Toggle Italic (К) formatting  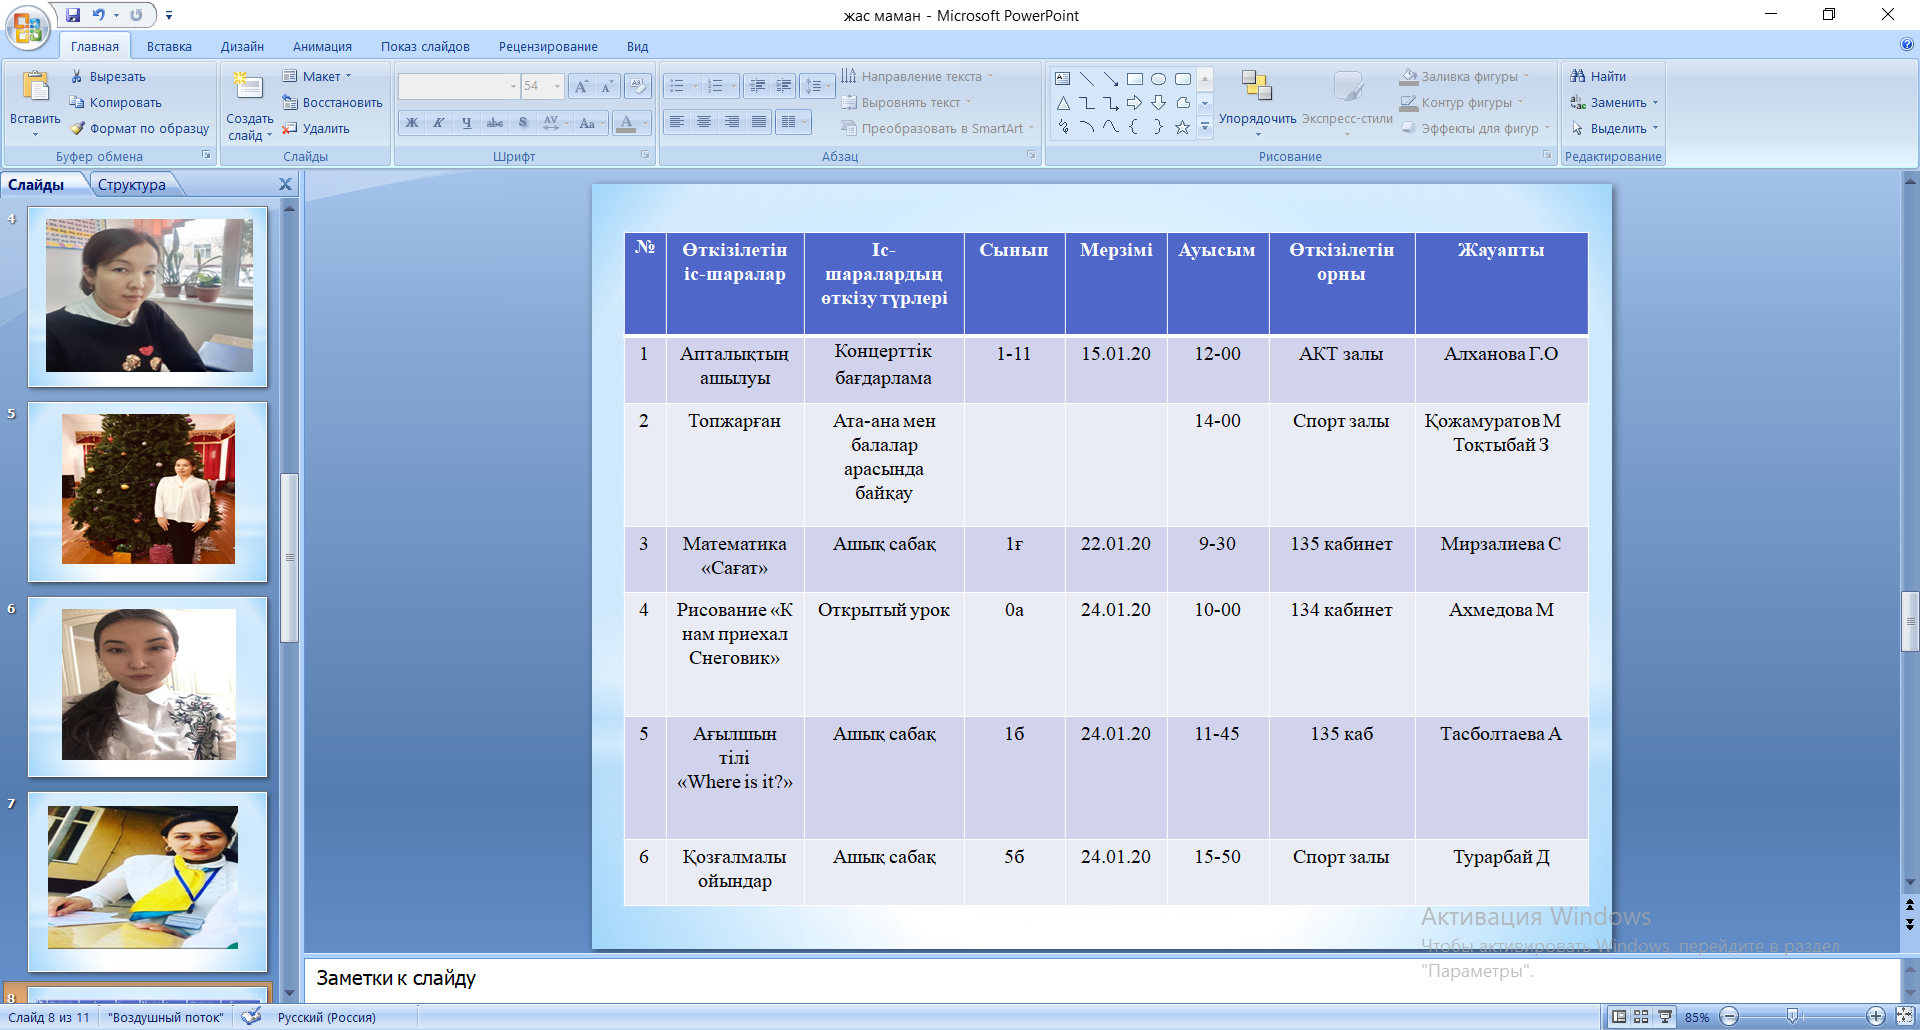pos(439,123)
